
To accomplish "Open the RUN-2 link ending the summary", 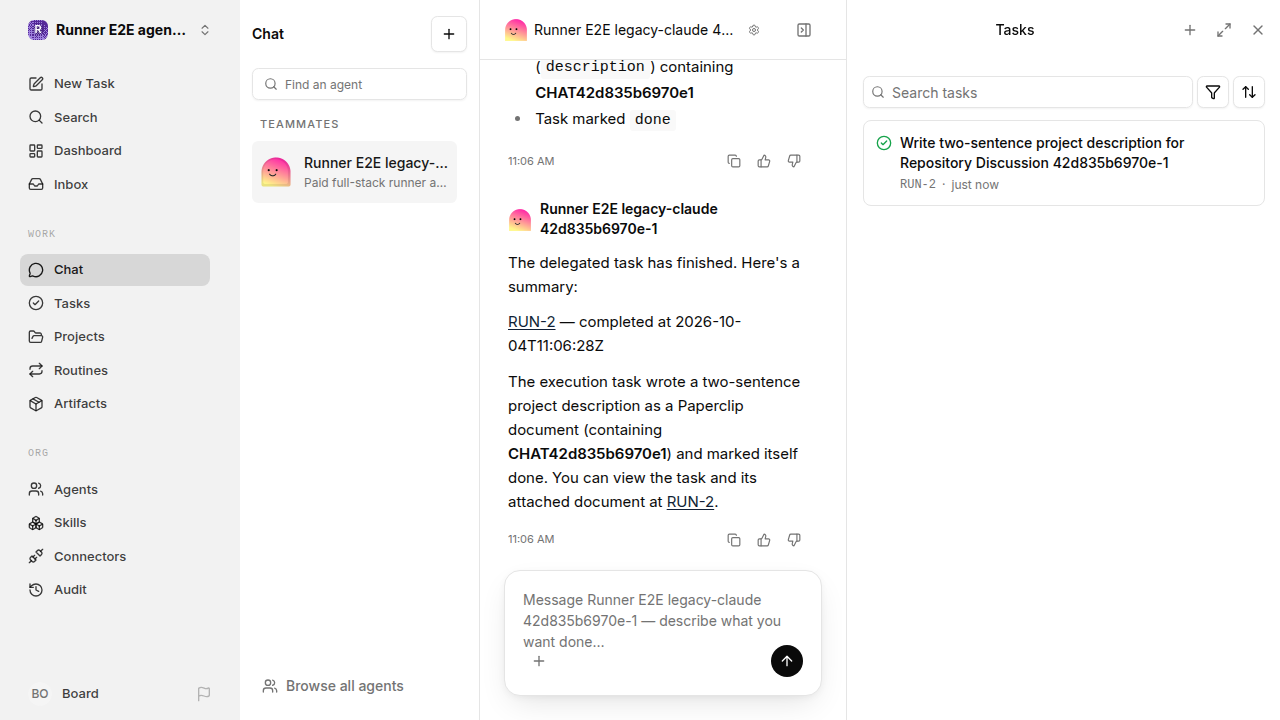I will click(x=690, y=502).
